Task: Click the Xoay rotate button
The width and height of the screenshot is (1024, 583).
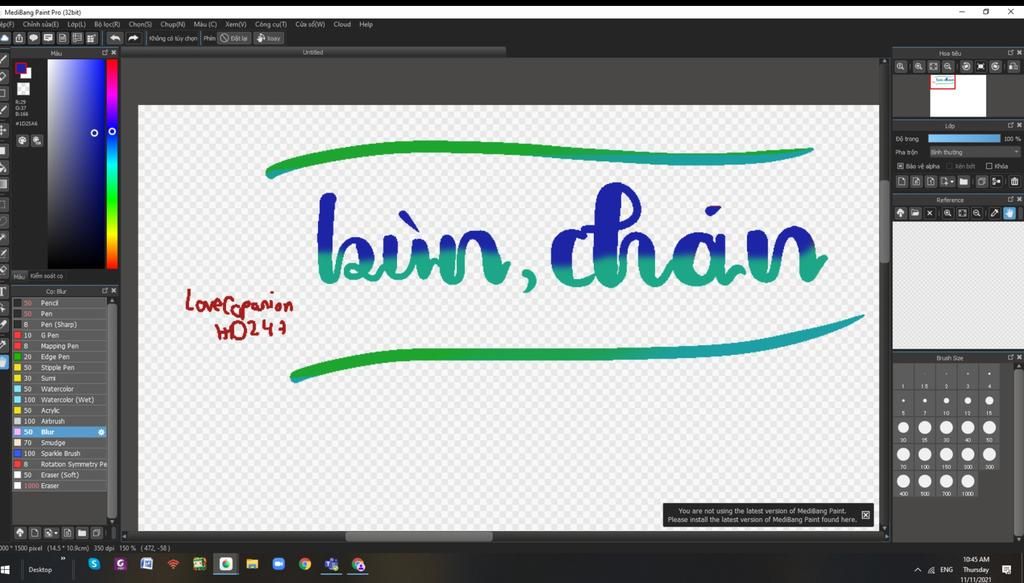Action: [268, 39]
